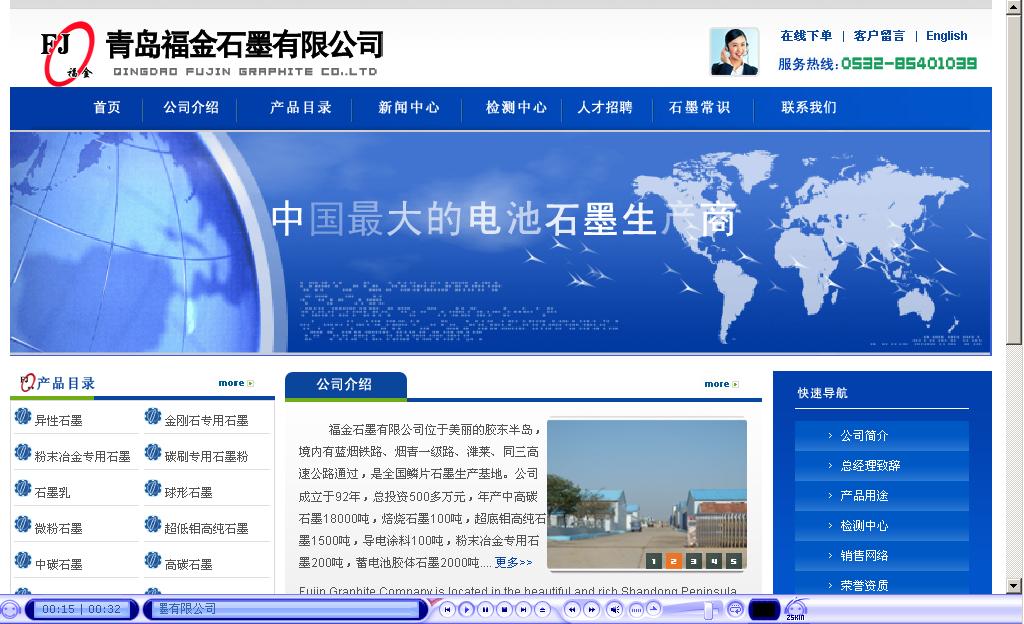Switch to the English site version
Image resolution: width=1024 pixels, height=624 pixels.
coord(946,36)
